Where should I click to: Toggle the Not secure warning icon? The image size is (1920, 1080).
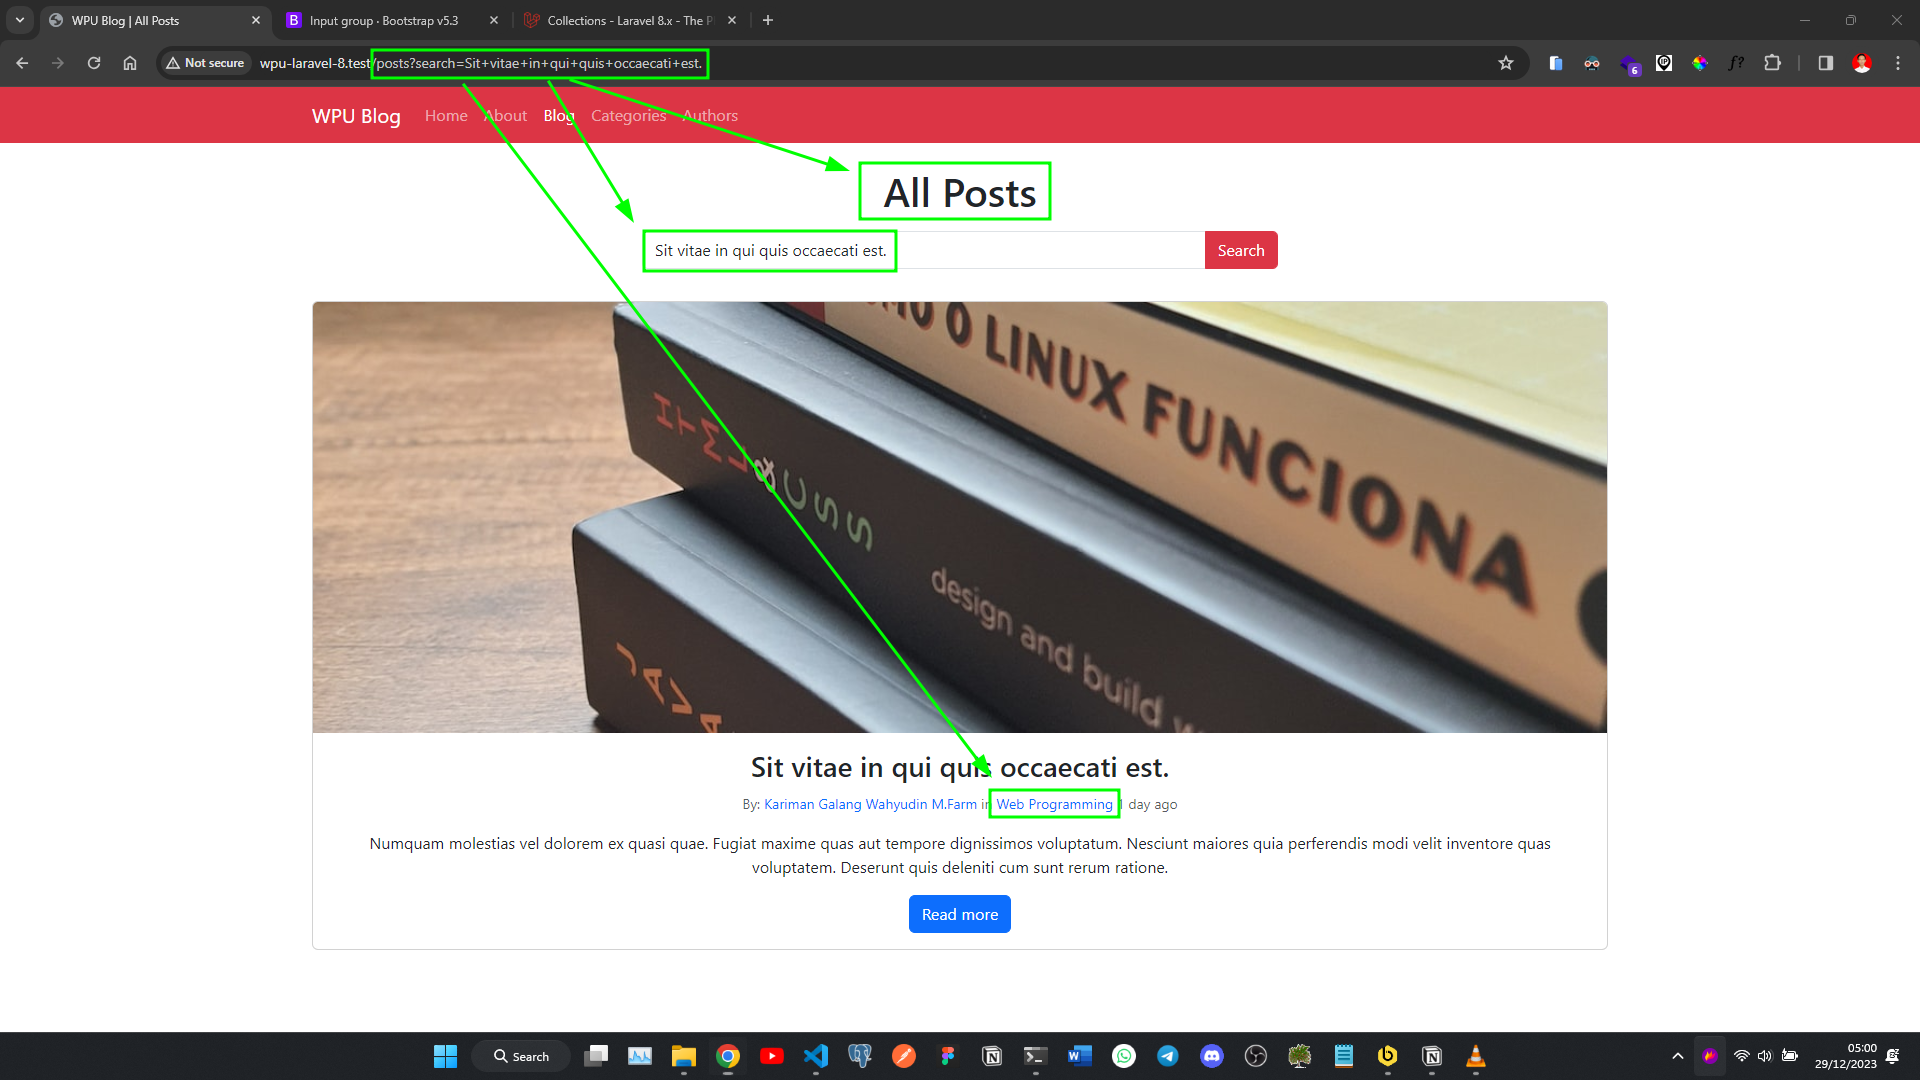pos(173,62)
